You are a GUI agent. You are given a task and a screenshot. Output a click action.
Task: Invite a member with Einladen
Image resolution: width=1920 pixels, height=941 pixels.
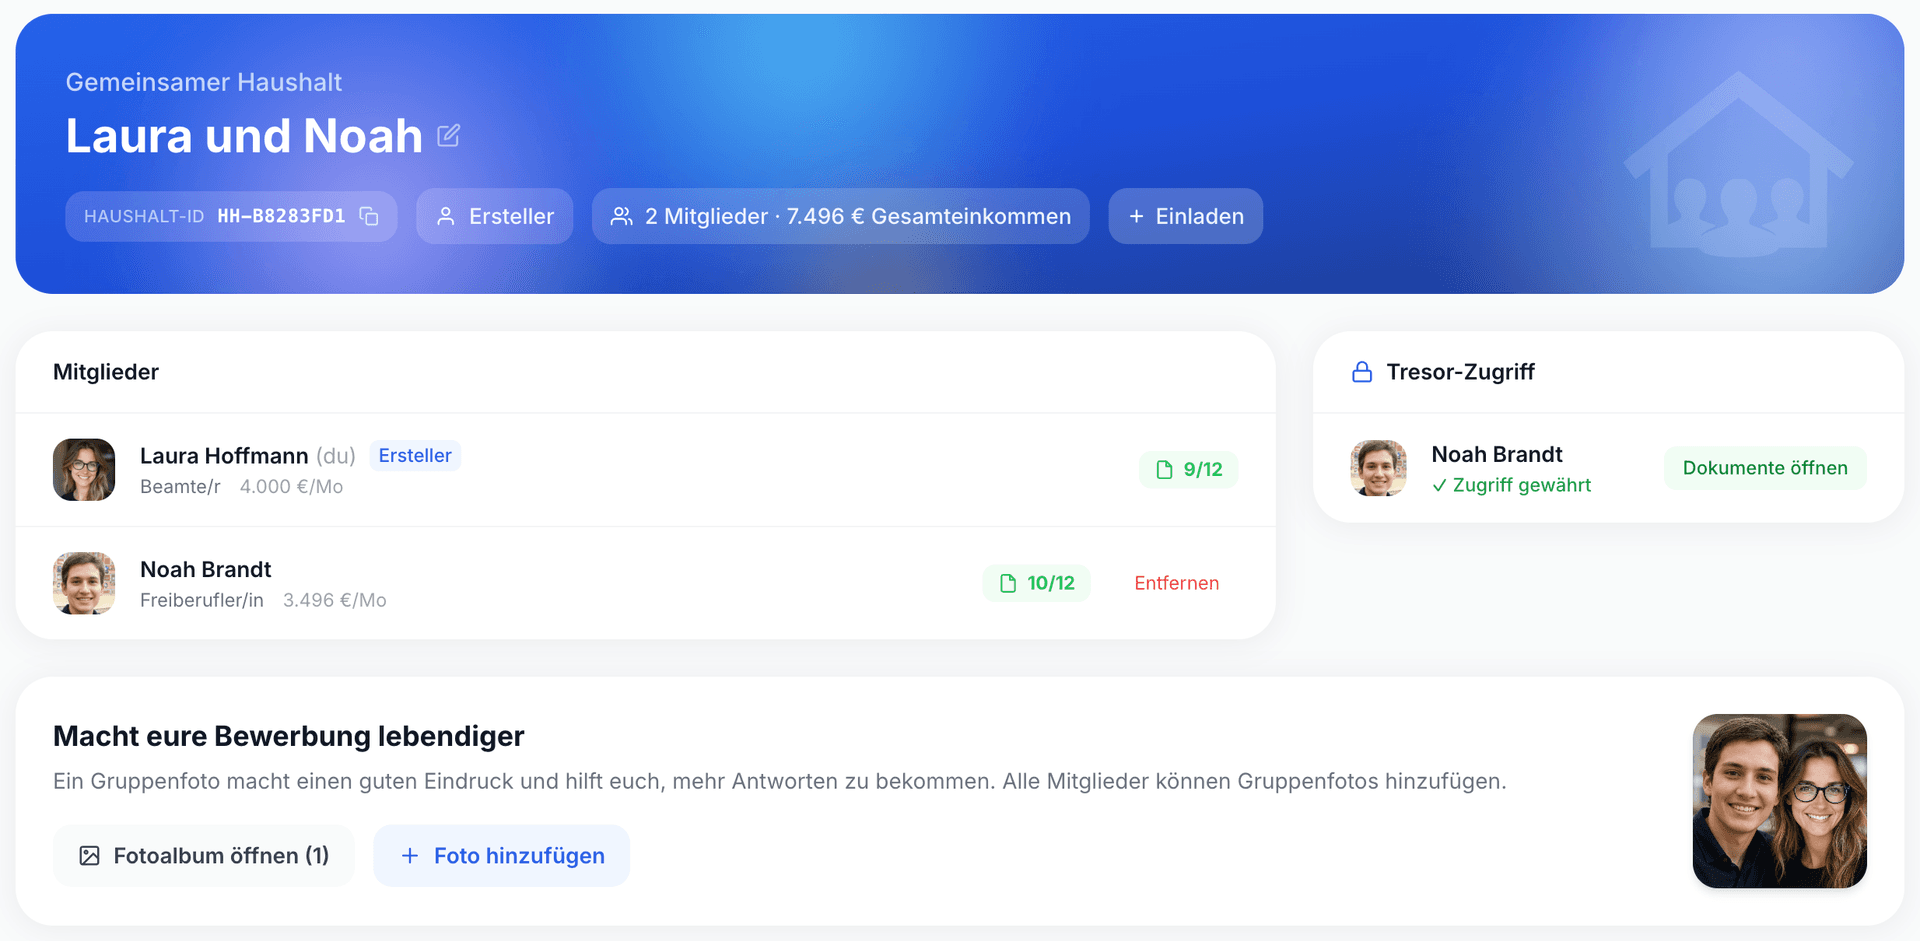(x=1186, y=216)
